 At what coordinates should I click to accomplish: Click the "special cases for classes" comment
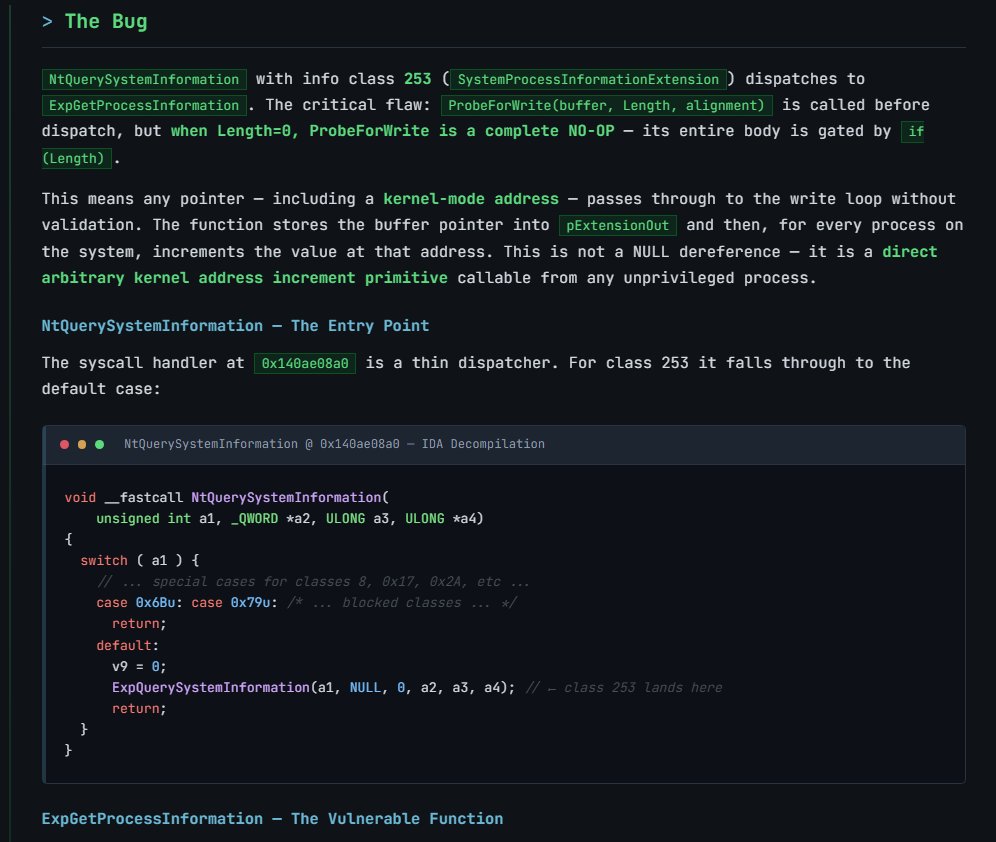pyautogui.click(x=313, y=582)
